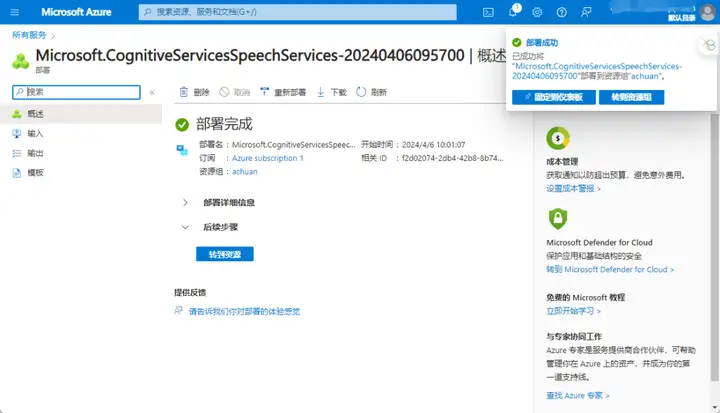Select 概述 in left menu
Screen dimensions: 720x413
tap(81, 114)
